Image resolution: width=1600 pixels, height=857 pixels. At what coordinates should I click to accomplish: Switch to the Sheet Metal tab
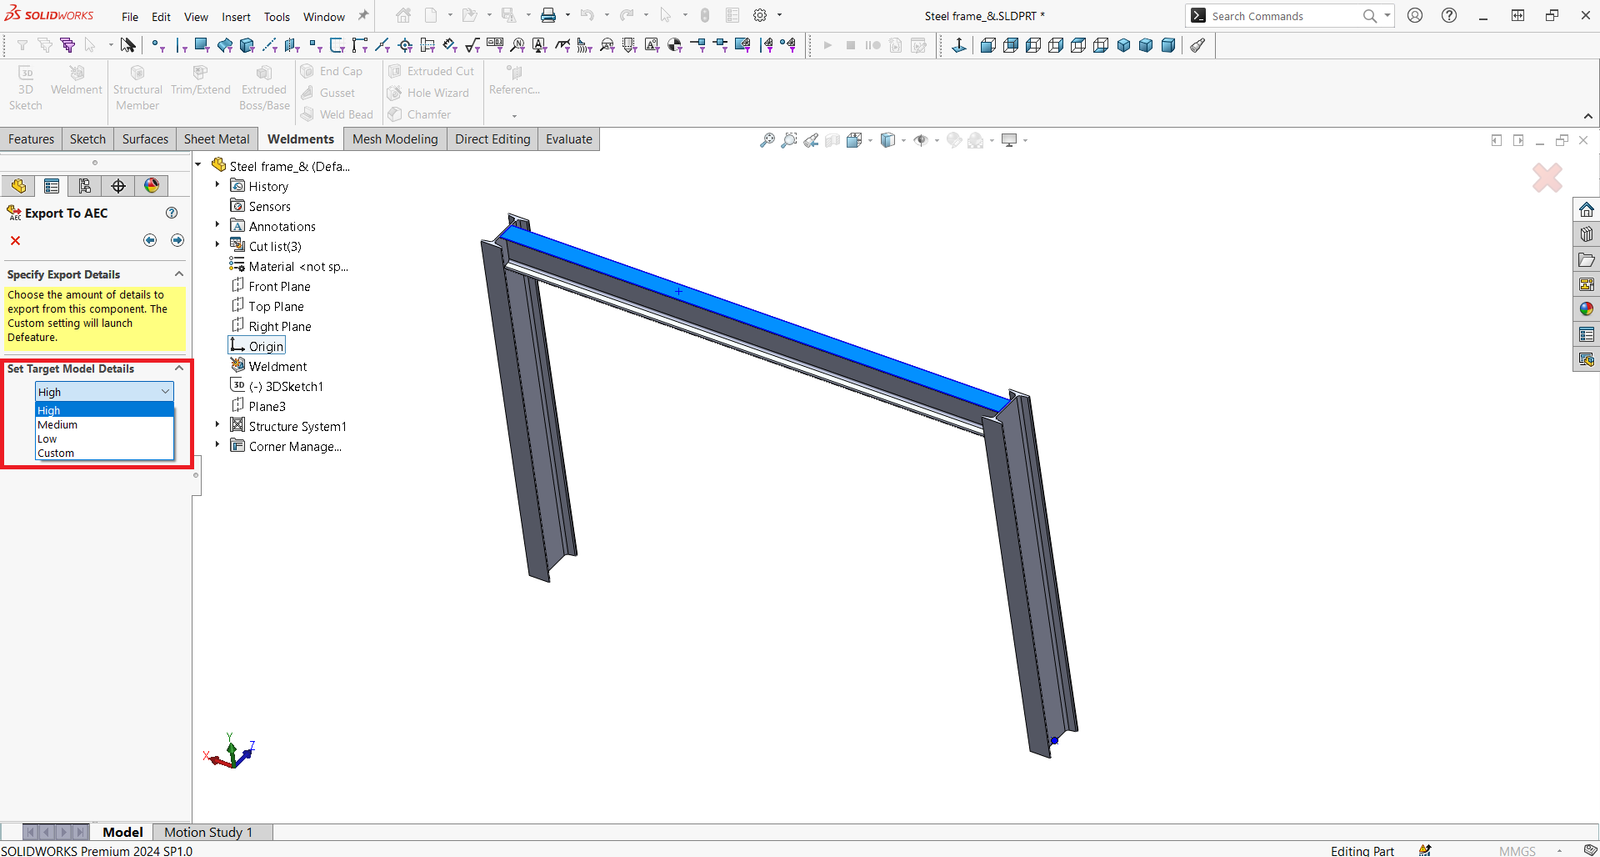pyautogui.click(x=216, y=139)
